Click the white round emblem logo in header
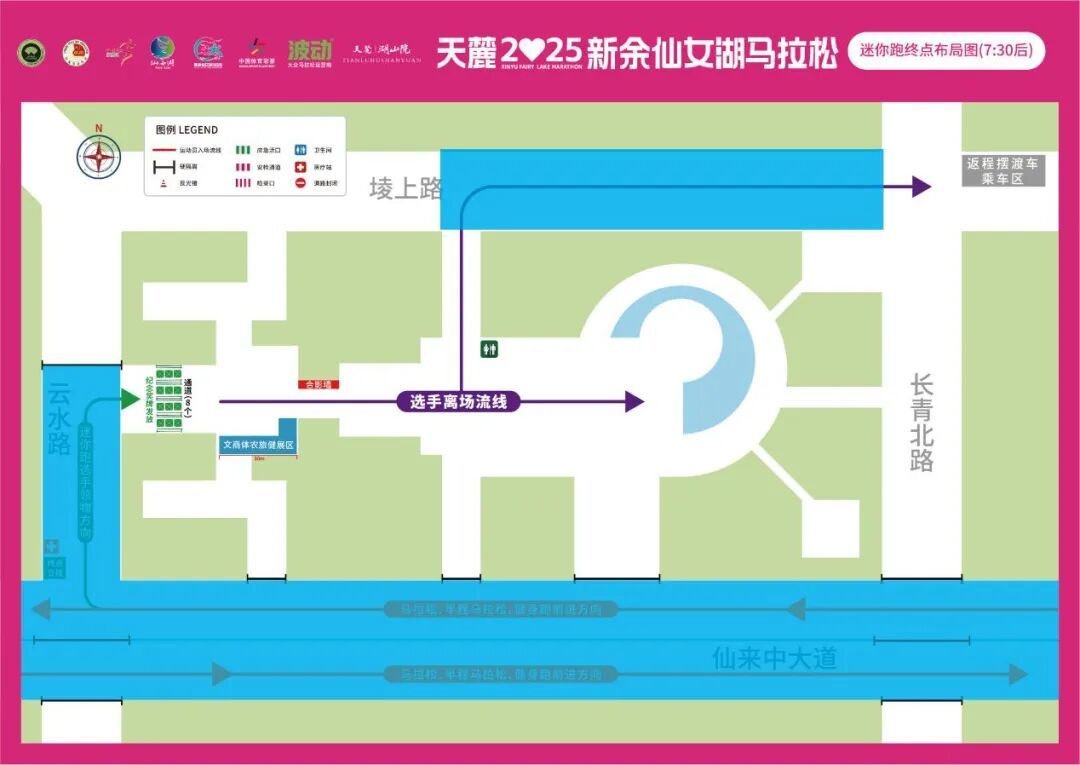The width and height of the screenshot is (1080, 765). [76, 53]
